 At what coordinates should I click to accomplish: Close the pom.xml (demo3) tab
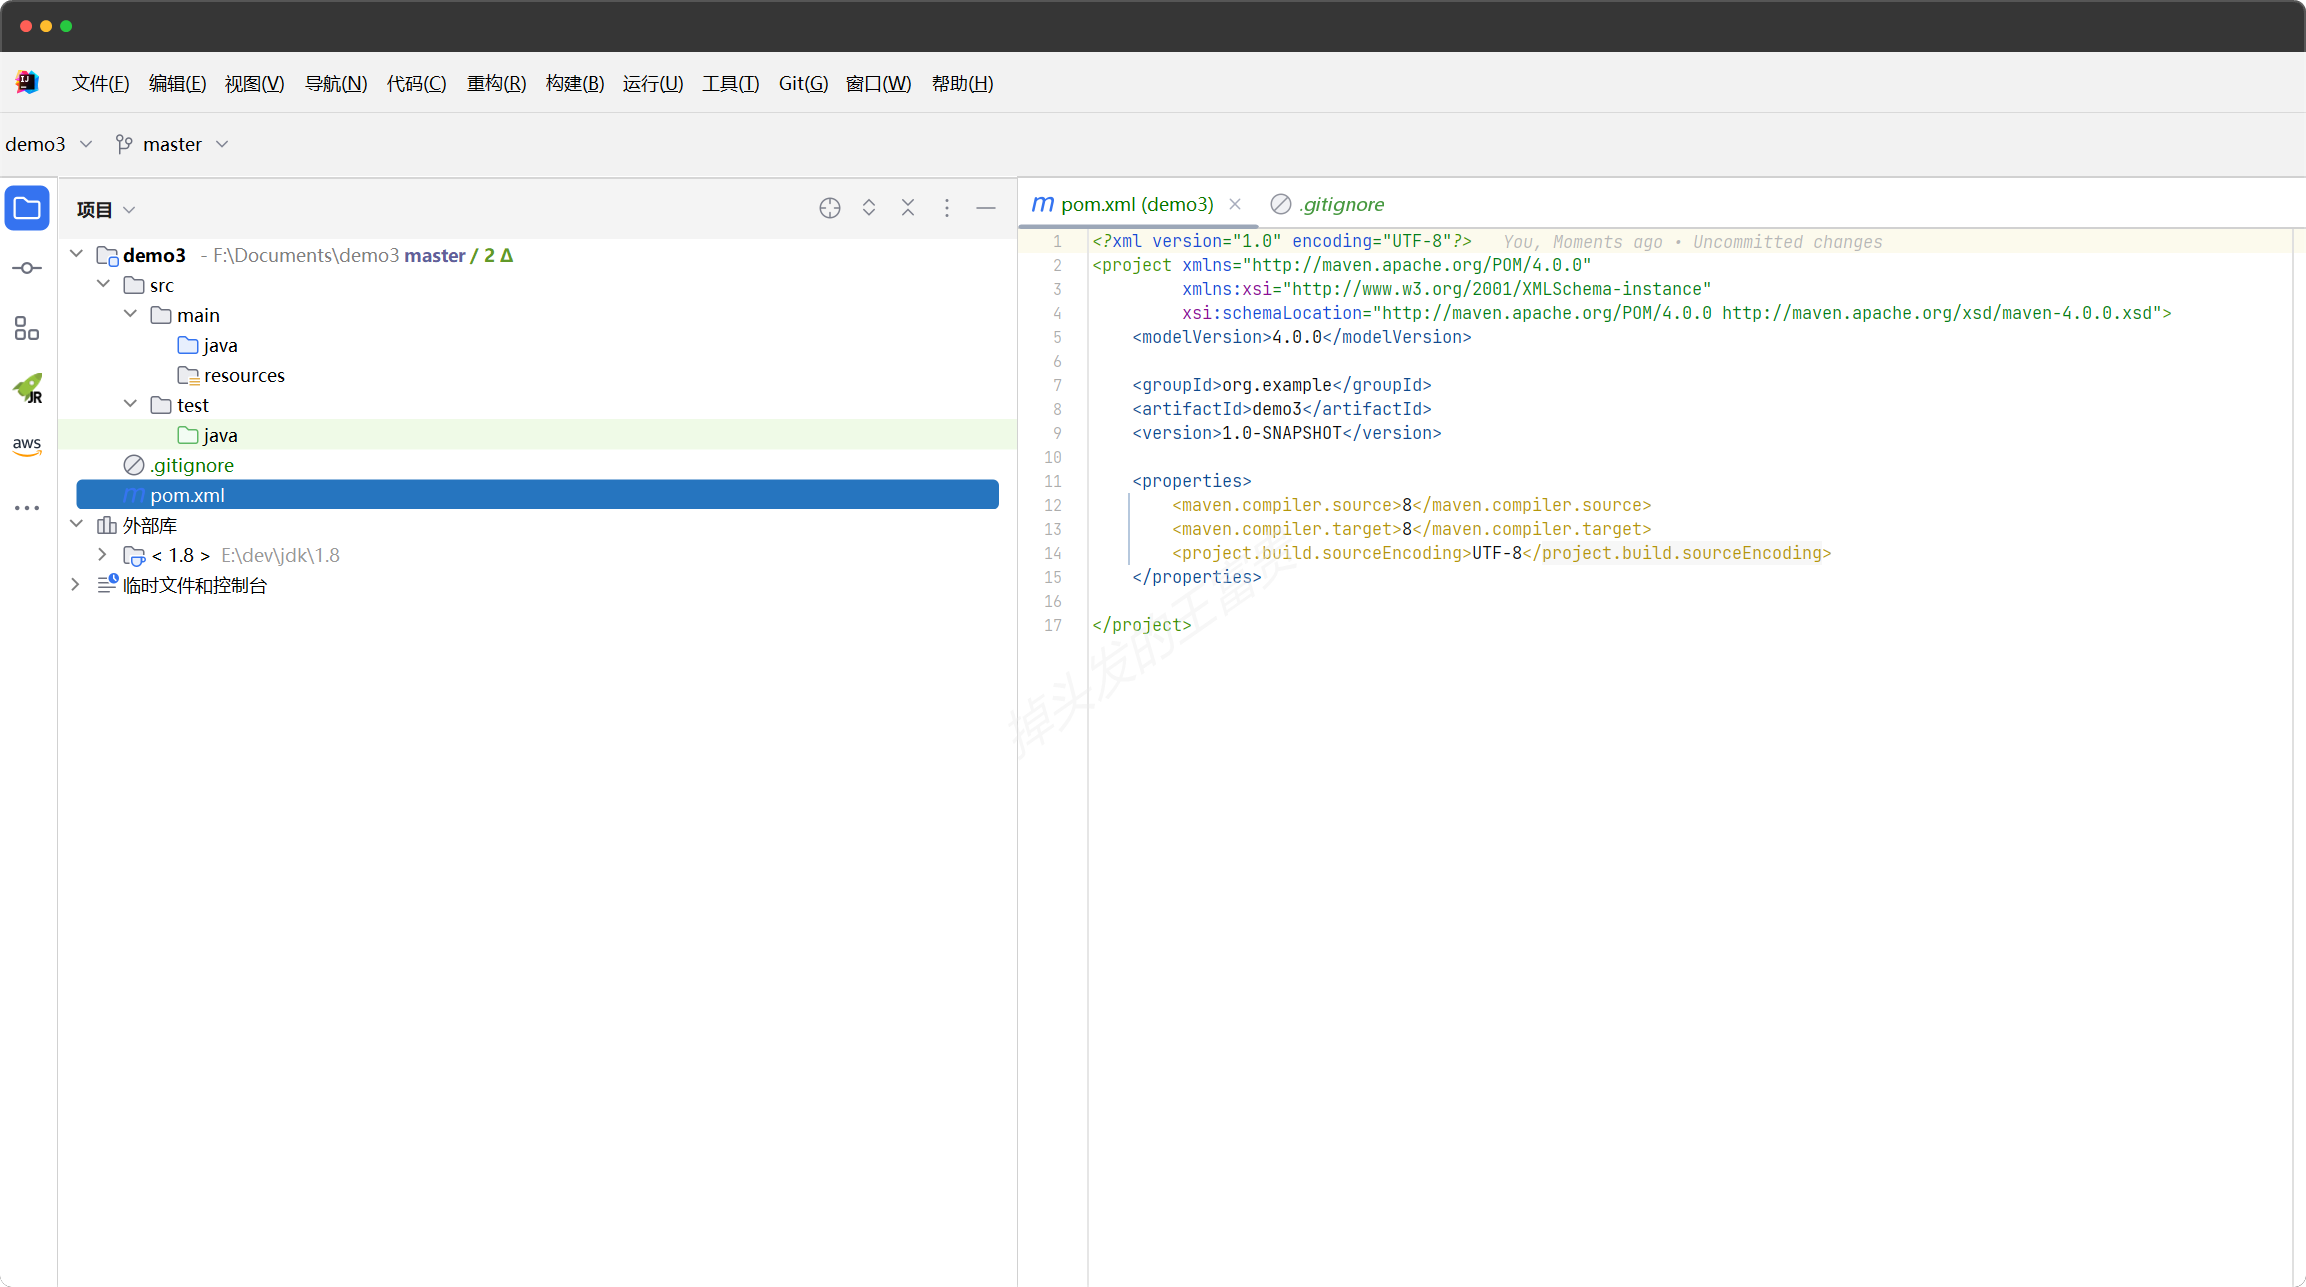tap(1235, 204)
